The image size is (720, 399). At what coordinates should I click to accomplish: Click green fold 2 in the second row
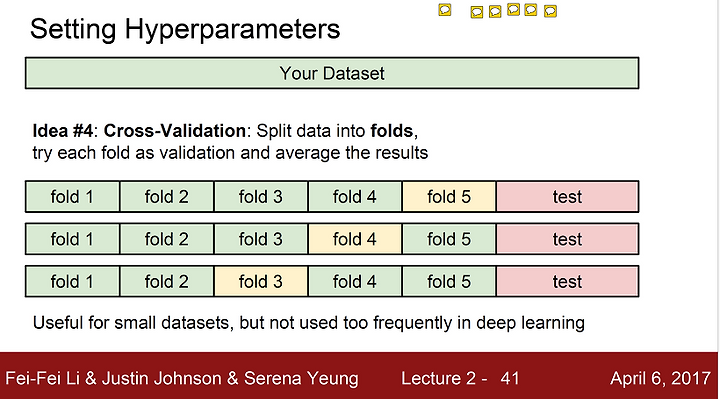click(x=167, y=239)
